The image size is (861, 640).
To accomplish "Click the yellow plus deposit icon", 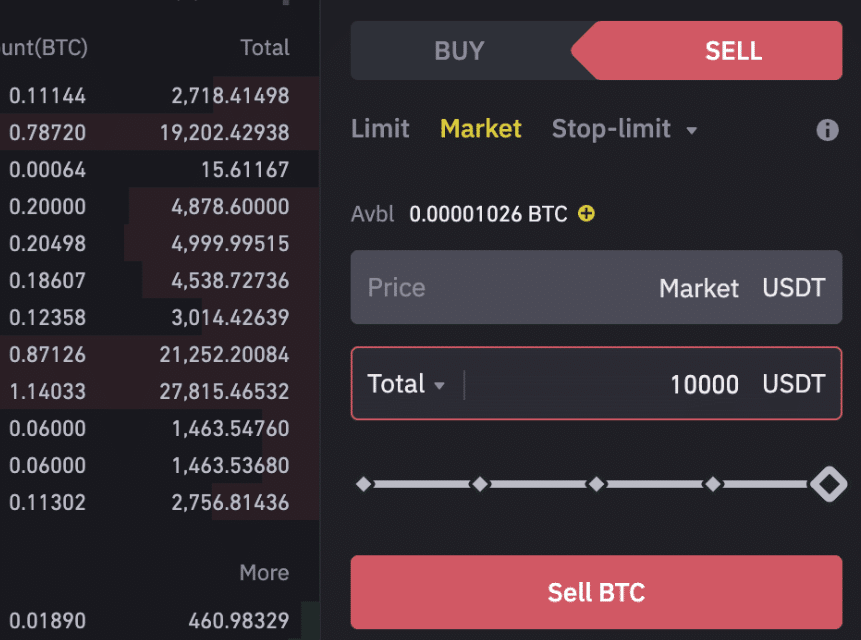I will point(586,213).
